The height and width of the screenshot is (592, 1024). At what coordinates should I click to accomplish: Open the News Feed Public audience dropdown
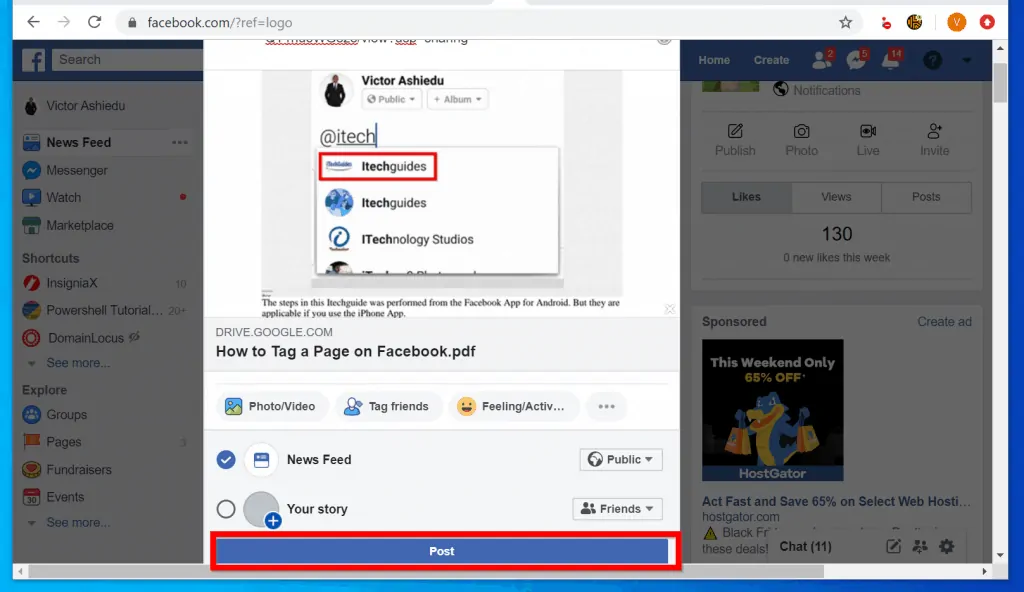(x=620, y=459)
